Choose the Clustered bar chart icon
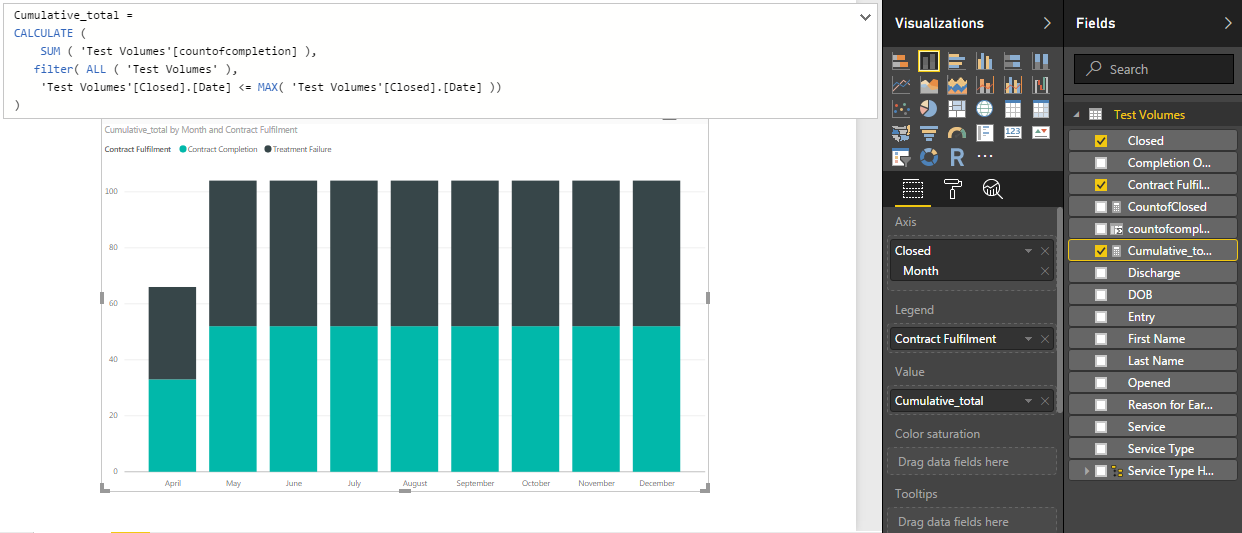 pos(957,61)
